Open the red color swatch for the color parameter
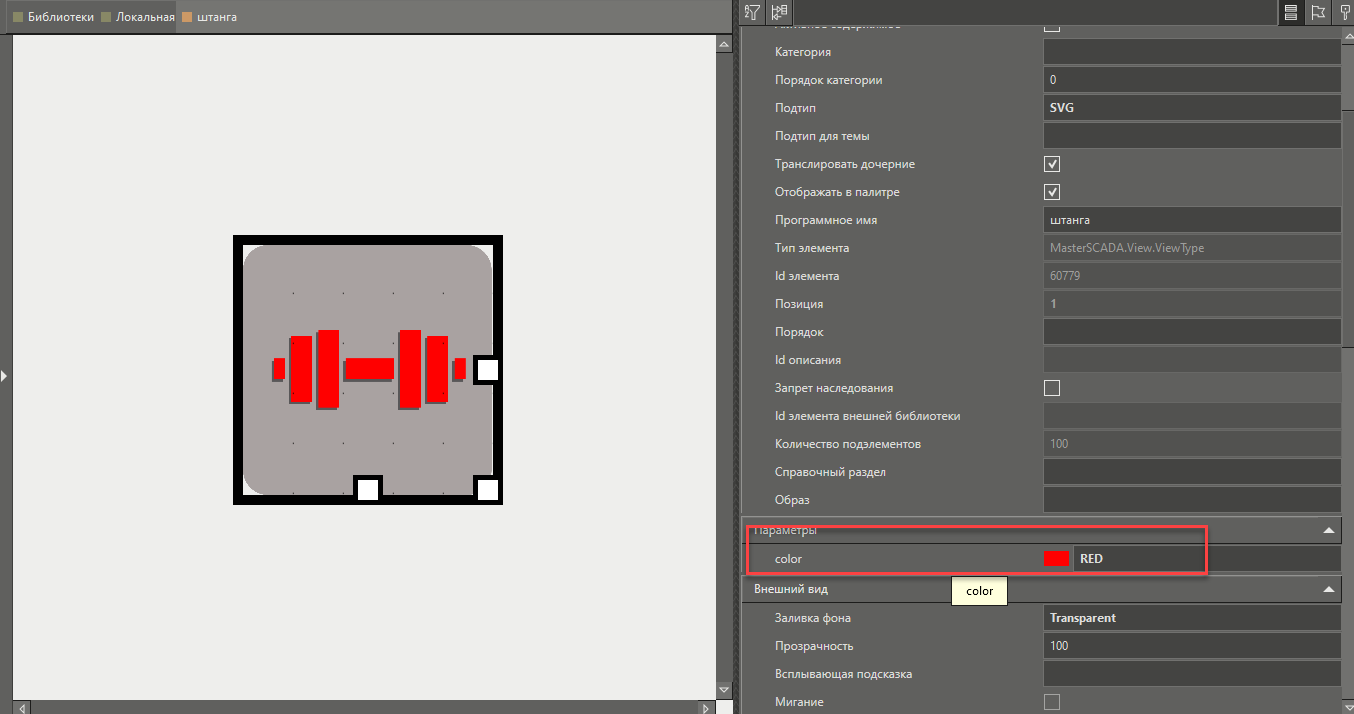 tap(1056, 558)
